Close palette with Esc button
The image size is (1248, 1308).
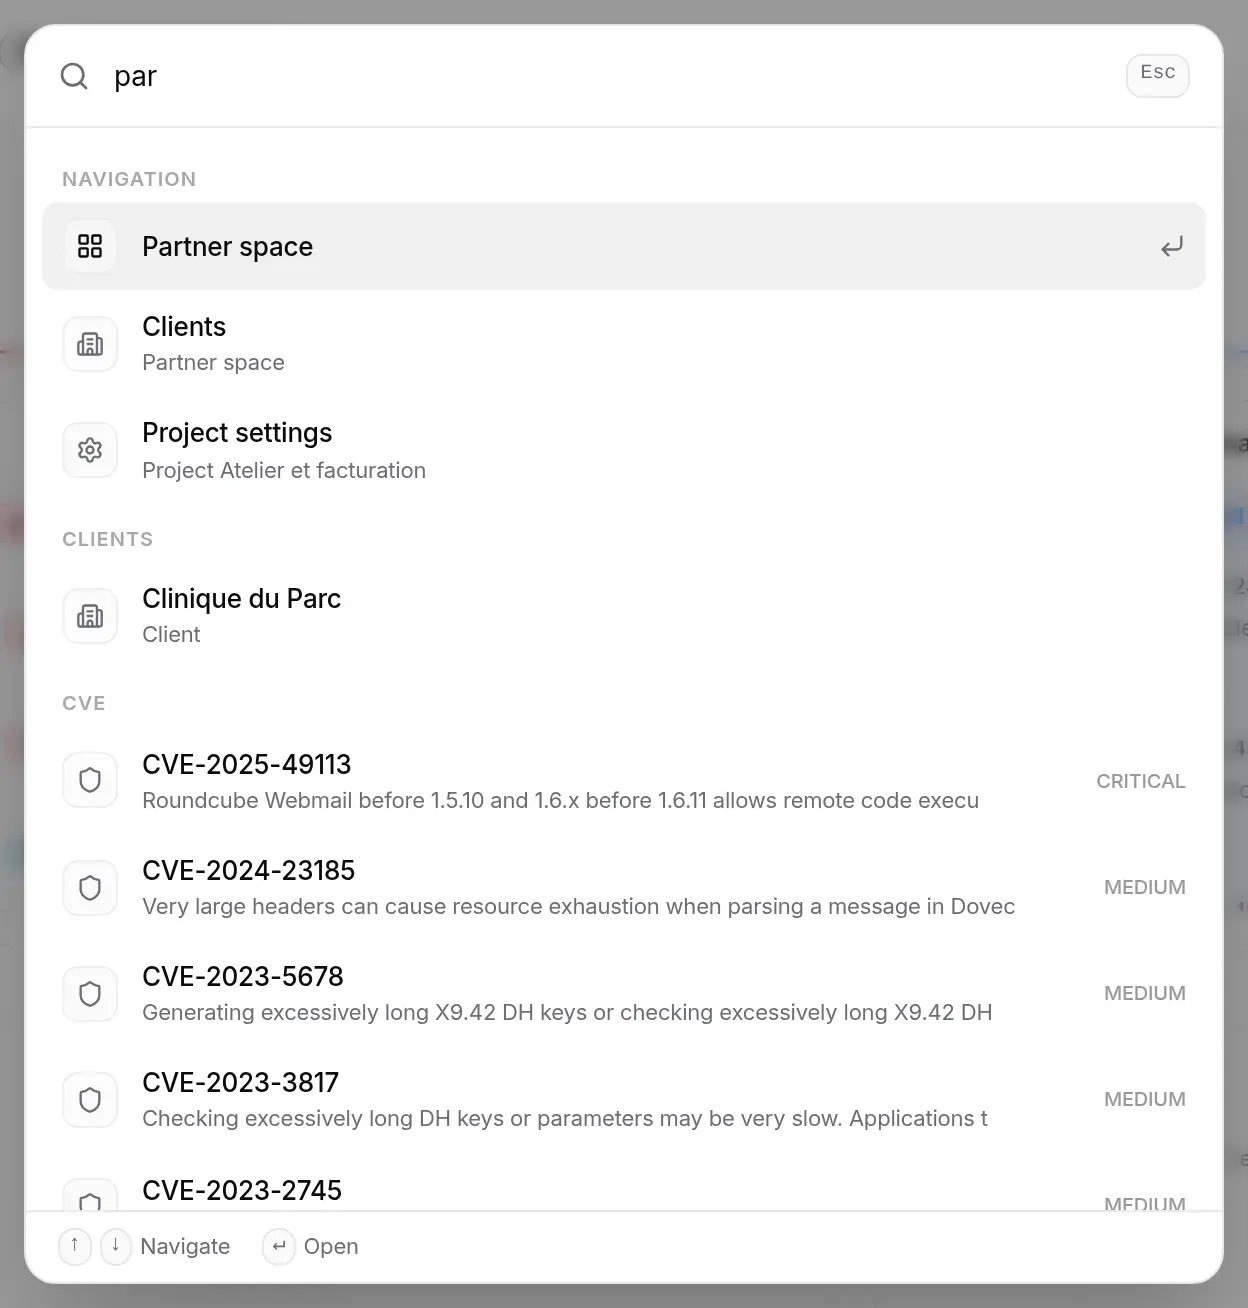click(1158, 75)
